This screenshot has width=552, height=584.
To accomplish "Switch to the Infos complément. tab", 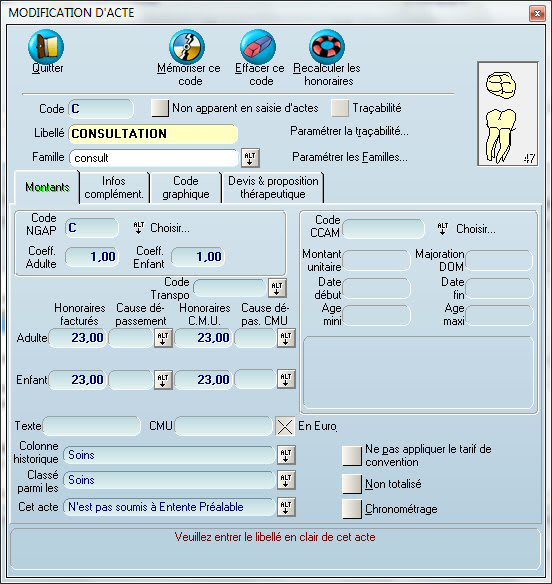I will tap(114, 187).
